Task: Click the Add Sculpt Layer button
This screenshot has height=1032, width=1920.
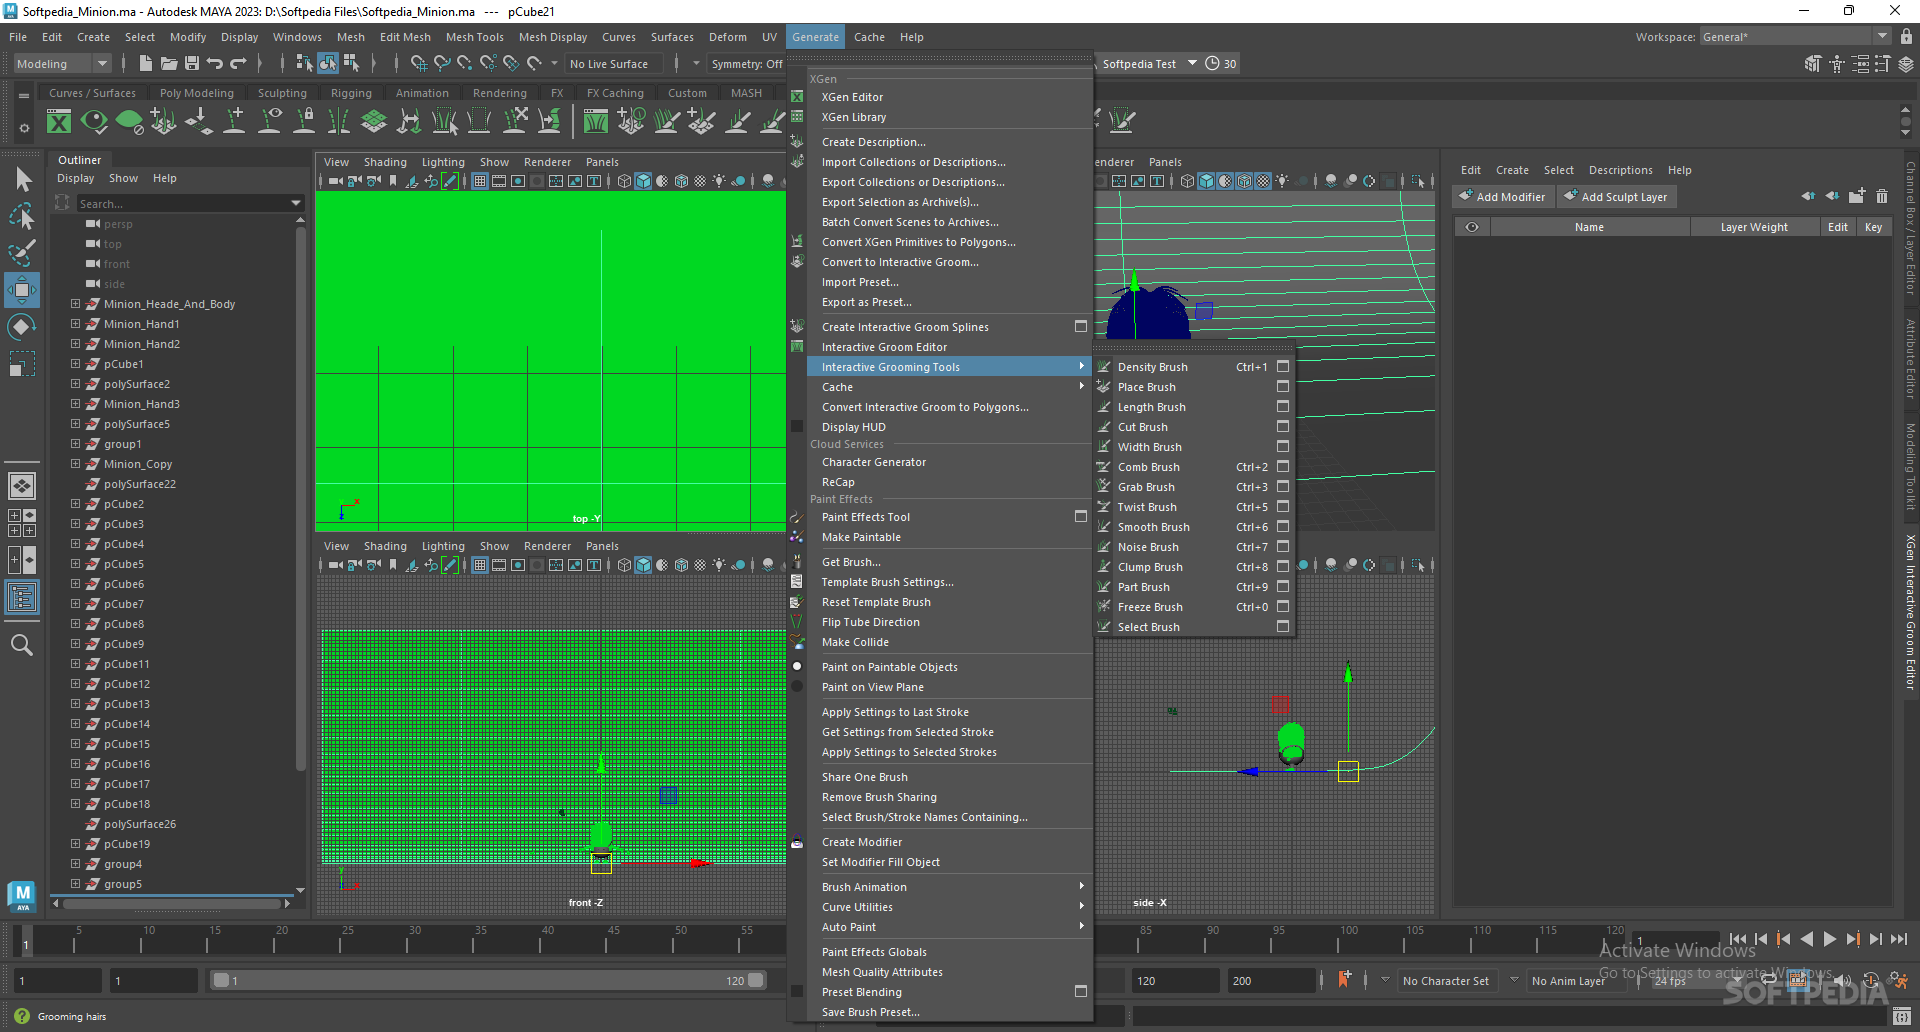Action: click(1616, 197)
